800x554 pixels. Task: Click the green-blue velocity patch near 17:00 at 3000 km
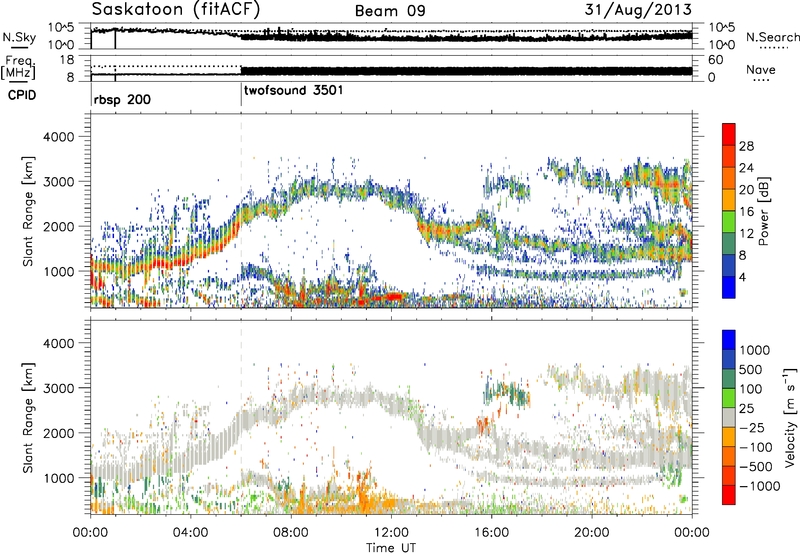point(507,392)
